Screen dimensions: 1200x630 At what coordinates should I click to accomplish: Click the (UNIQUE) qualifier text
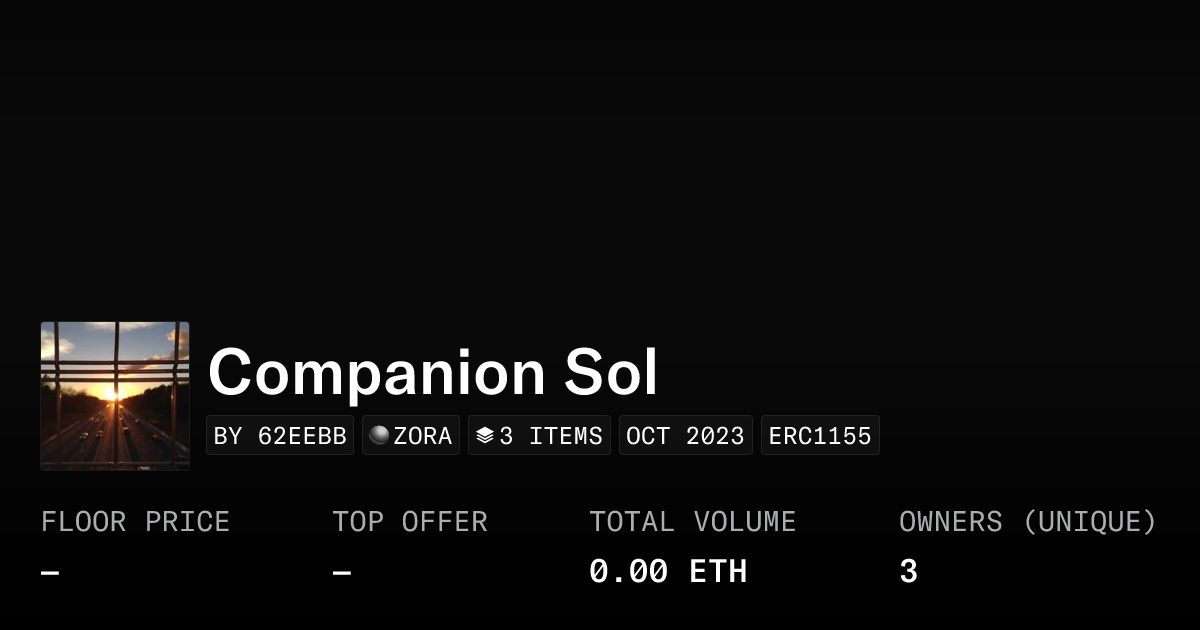1089,522
